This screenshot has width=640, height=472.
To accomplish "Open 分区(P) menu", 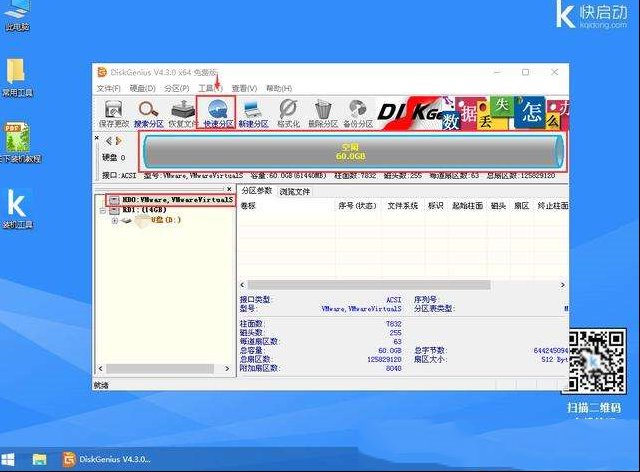I will coord(177,88).
